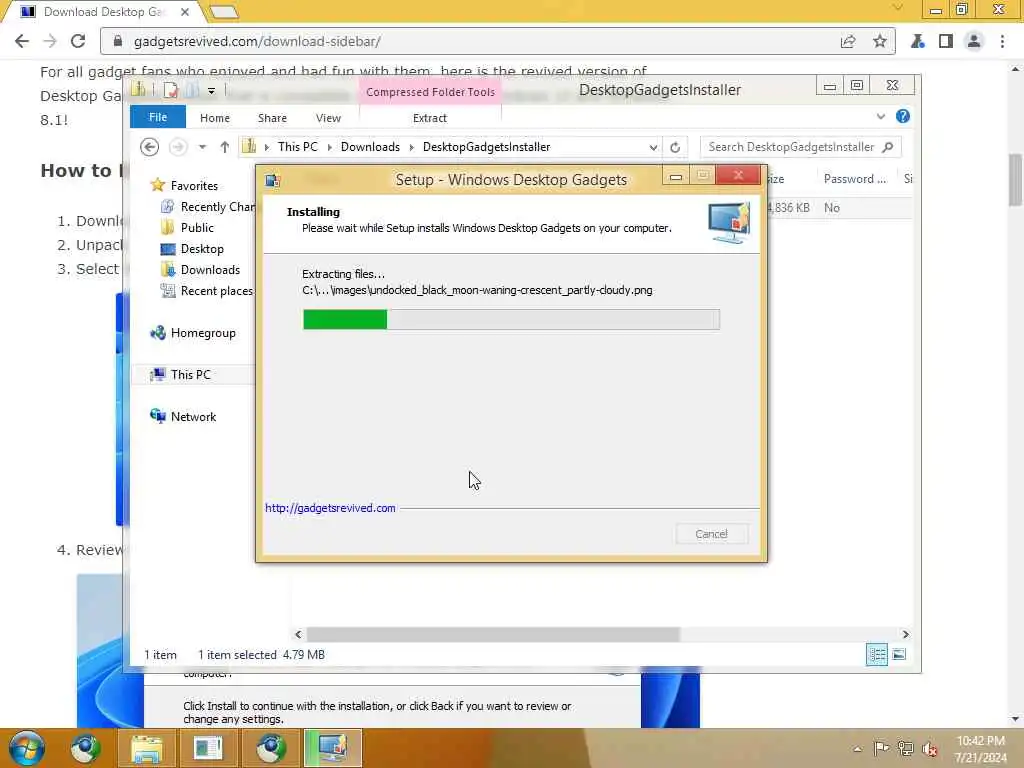Switch to the Share ribbon tab
Image resolution: width=1024 pixels, height=768 pixels.
coord(272,118)
